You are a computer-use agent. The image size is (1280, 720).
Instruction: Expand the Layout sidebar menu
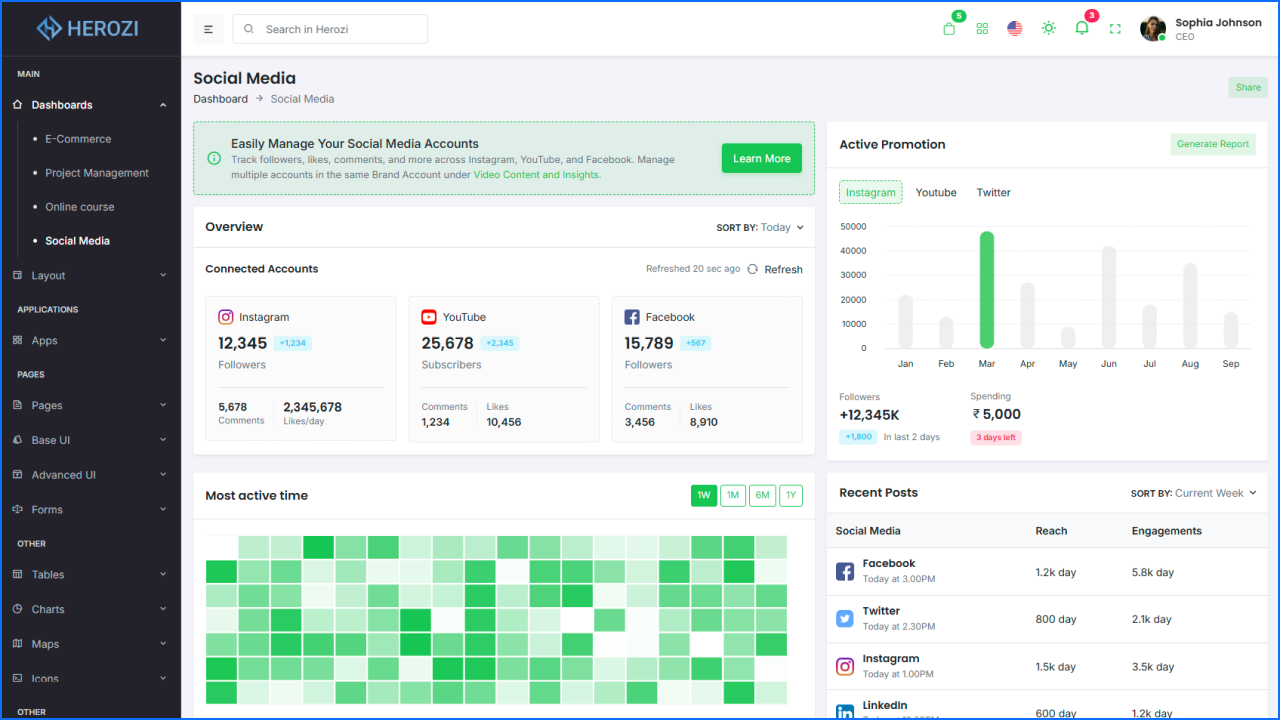90,276
